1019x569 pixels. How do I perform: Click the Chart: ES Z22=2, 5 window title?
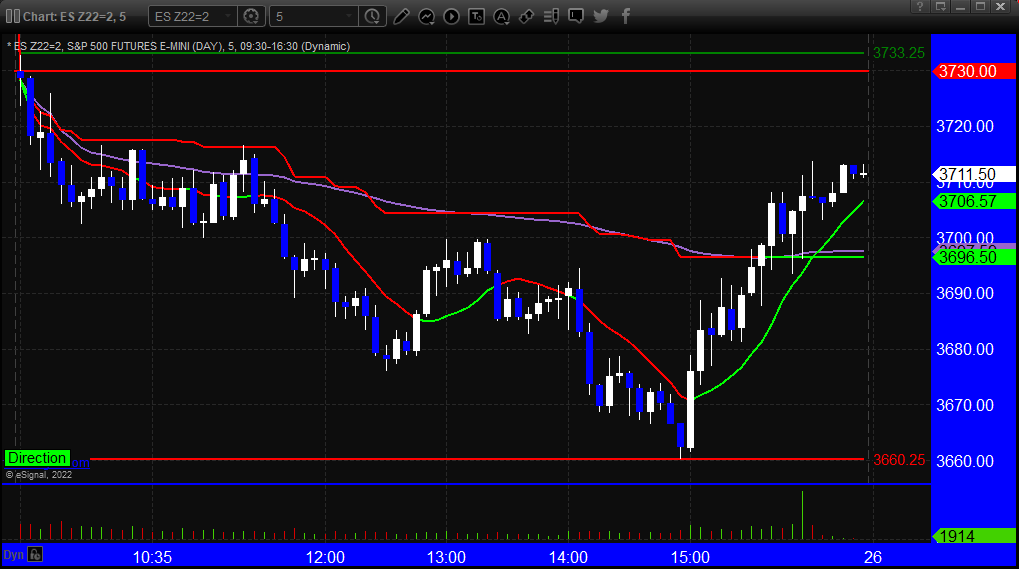pyautogui.click(x=75, y=16)
